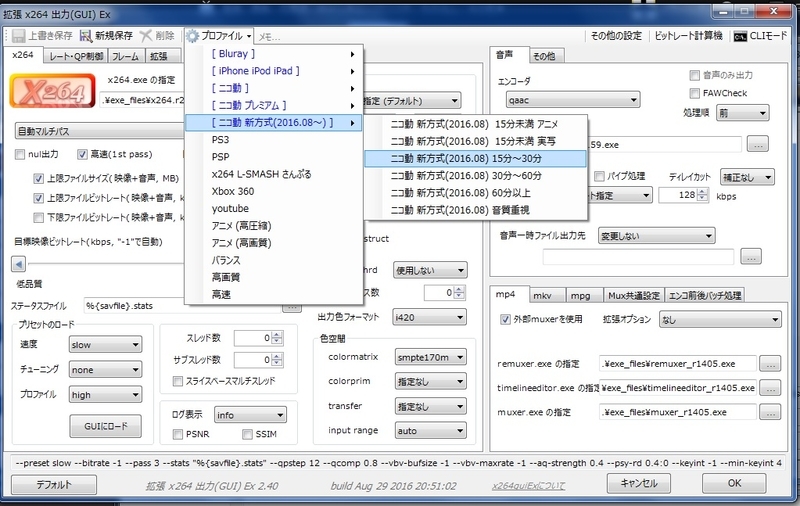
Task: Open the Mux共通設定 tab
Action: tap(634, 296)
